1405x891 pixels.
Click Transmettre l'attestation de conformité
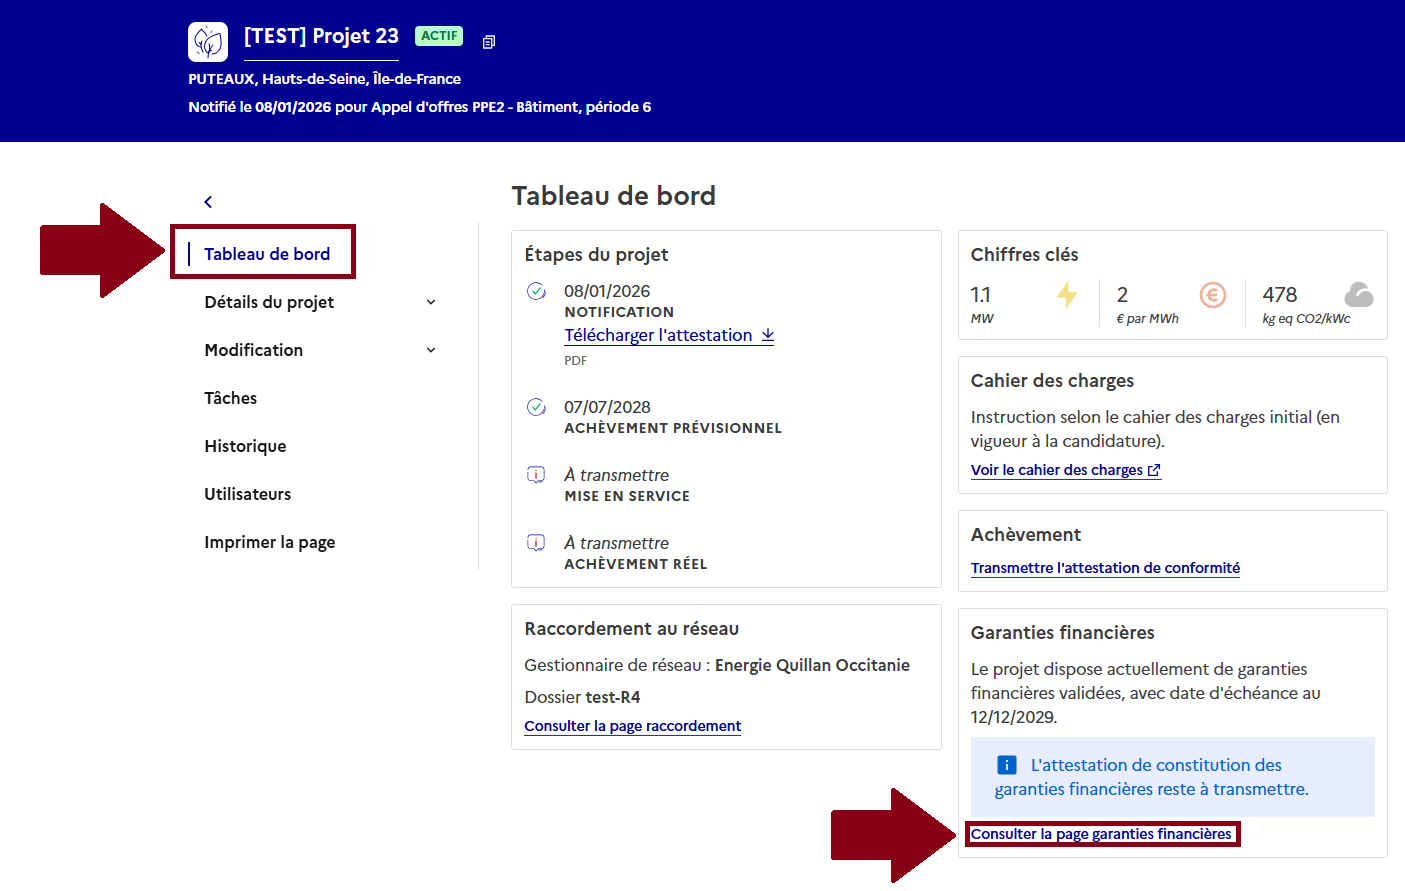click(x=1105, y=568)
